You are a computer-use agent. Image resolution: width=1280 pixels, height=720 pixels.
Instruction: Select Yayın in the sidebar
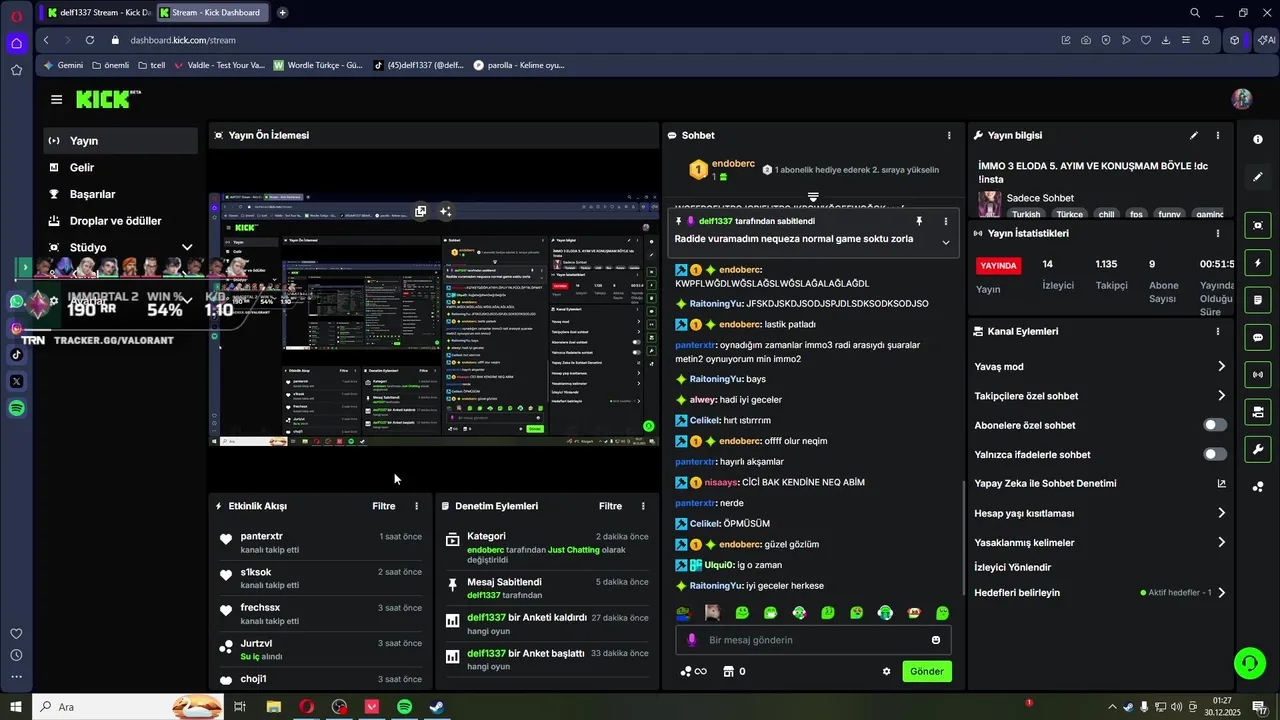coord(120,141)
